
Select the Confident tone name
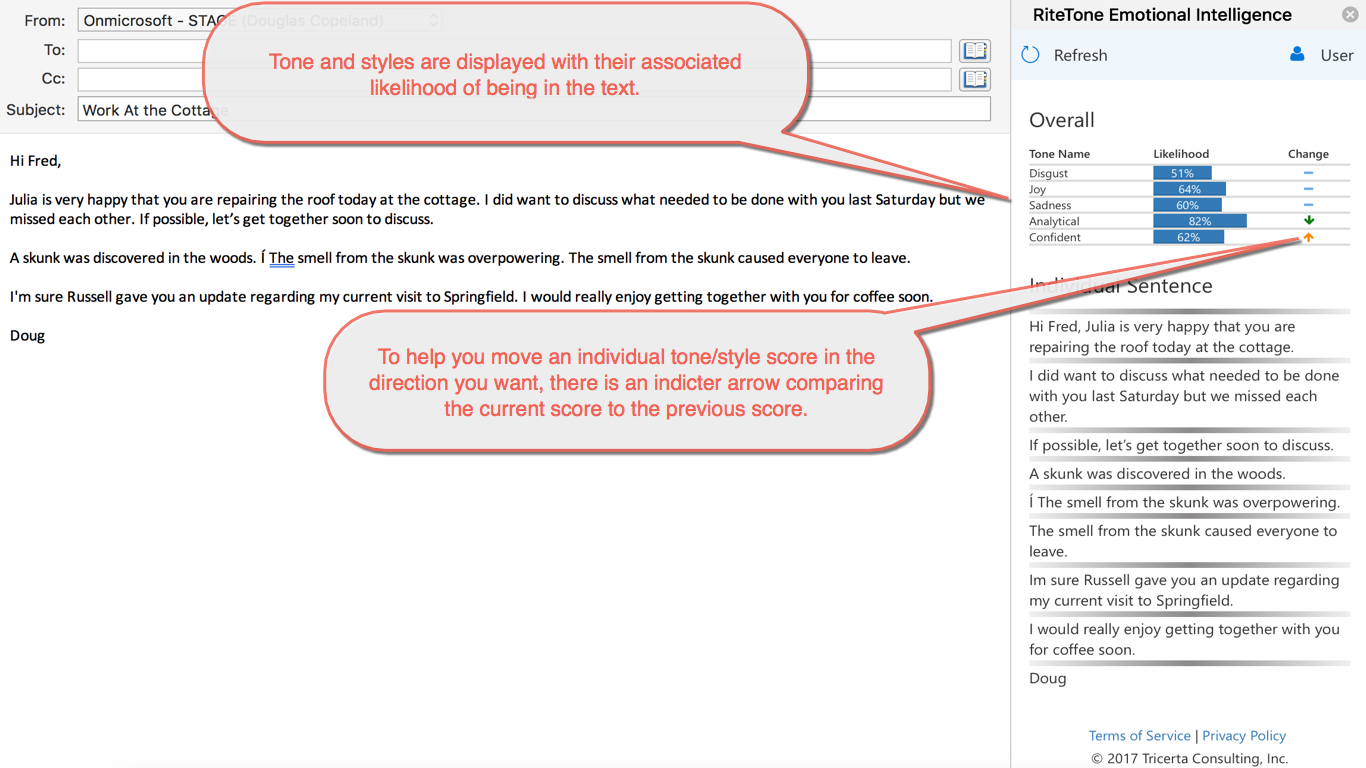pos(1055,237)
